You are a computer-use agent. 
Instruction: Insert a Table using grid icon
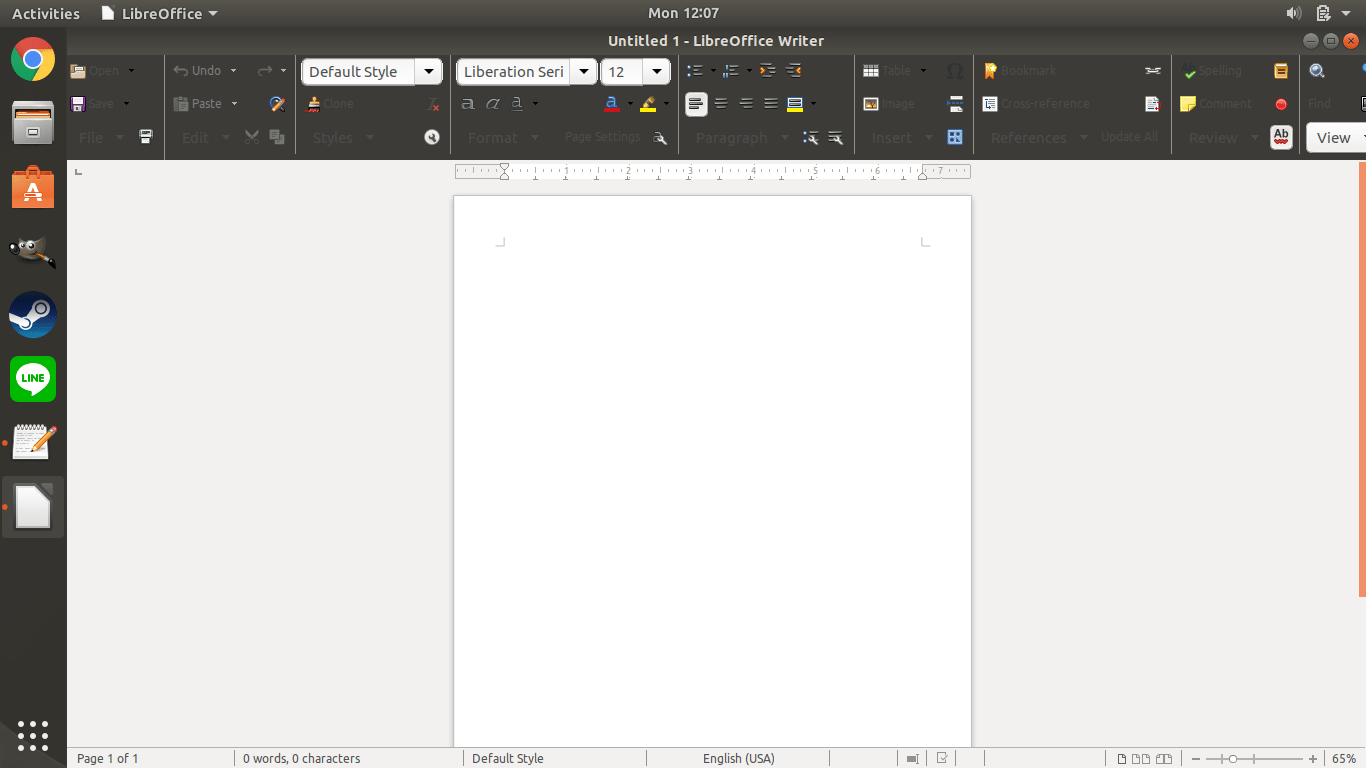[871, 71]
